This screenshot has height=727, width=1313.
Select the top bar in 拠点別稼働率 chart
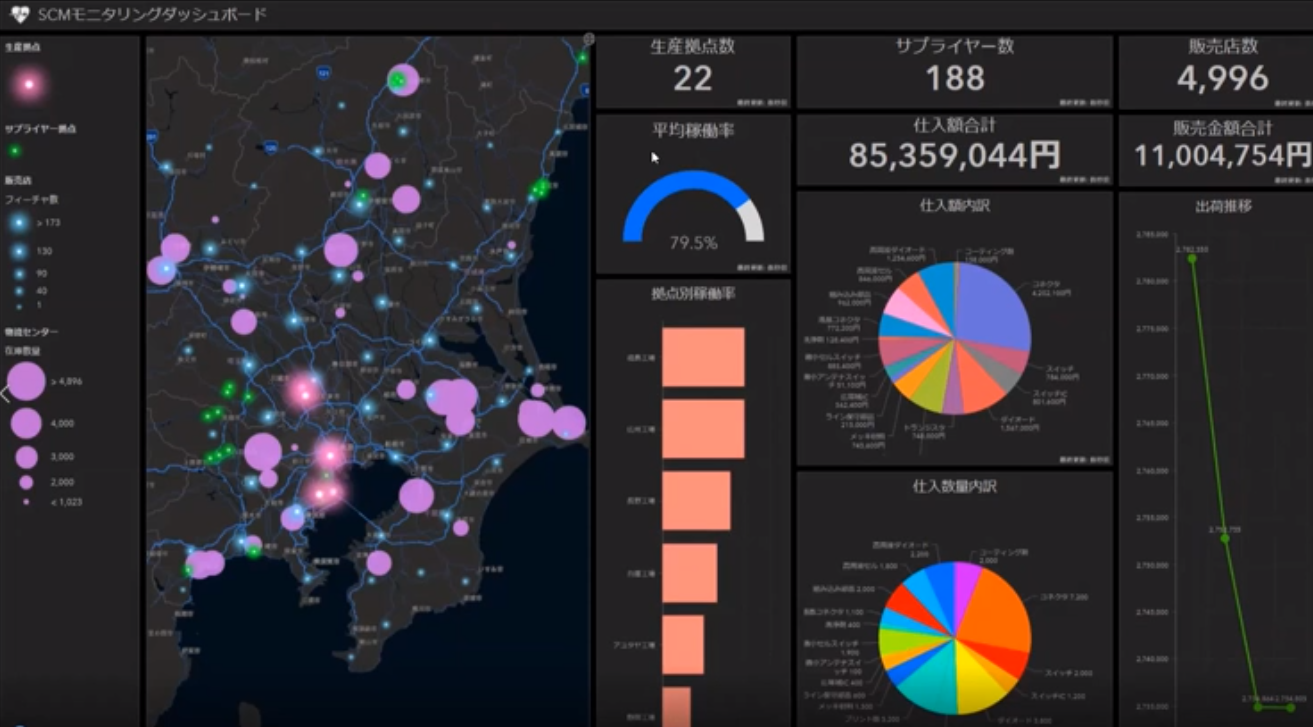click(x=703, y=357)
